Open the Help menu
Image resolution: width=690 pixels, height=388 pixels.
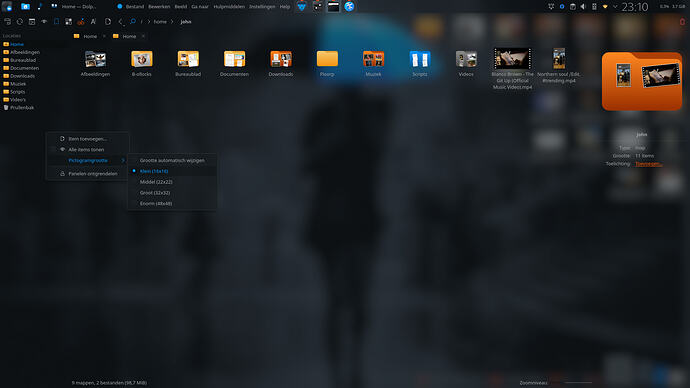285,7
